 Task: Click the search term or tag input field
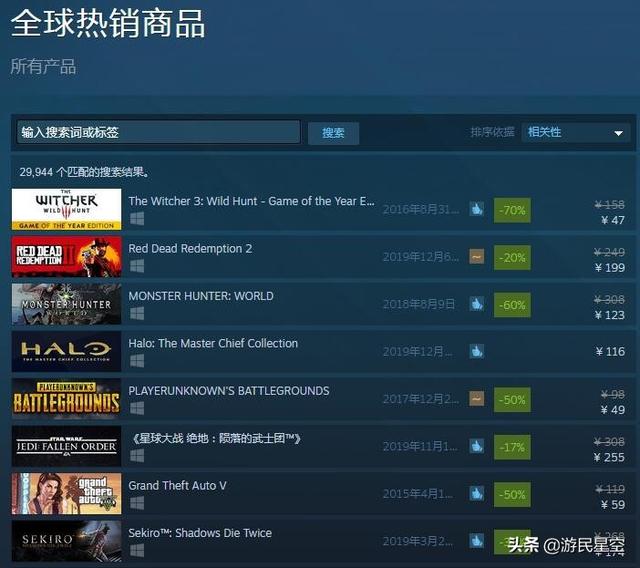tap(158, 132)
